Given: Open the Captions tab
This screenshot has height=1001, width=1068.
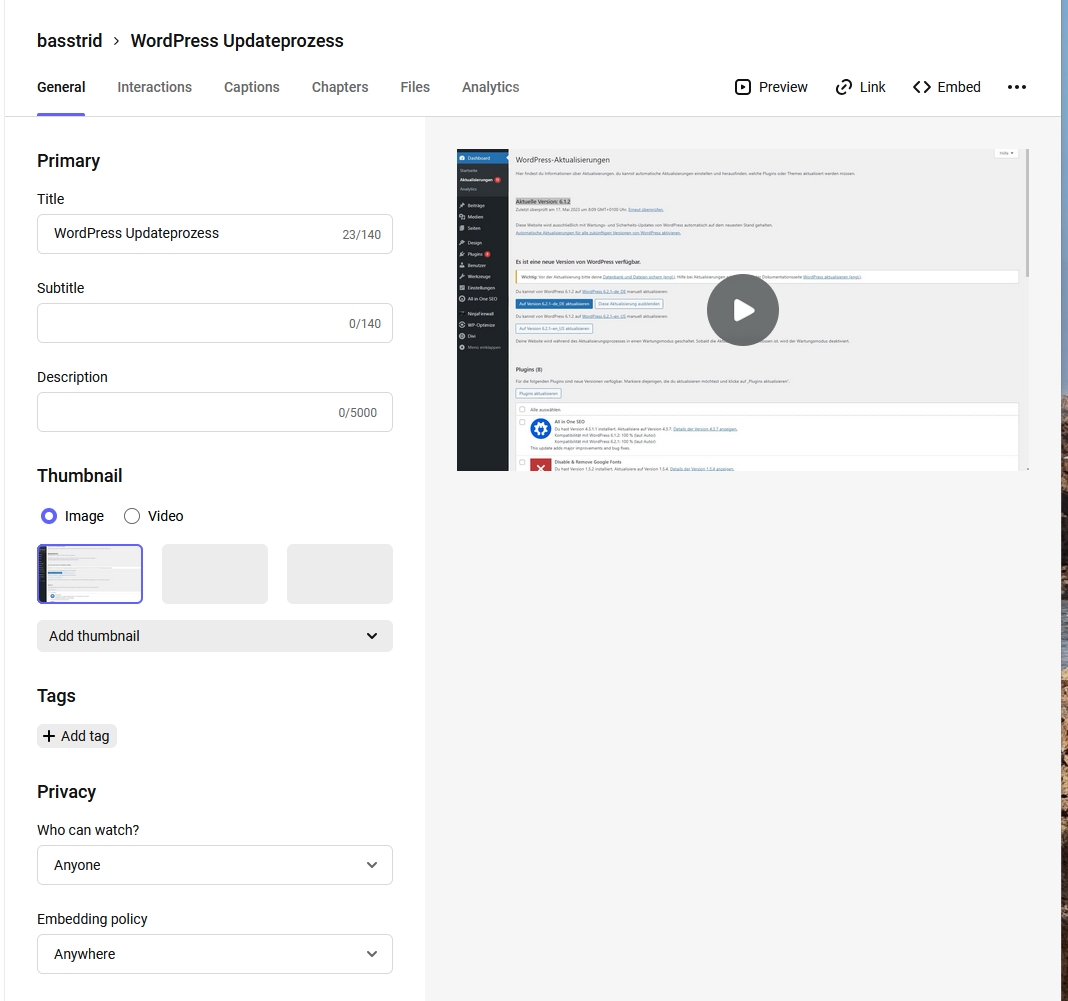Looking at the screenshot, I should click(x=251, y=87).
